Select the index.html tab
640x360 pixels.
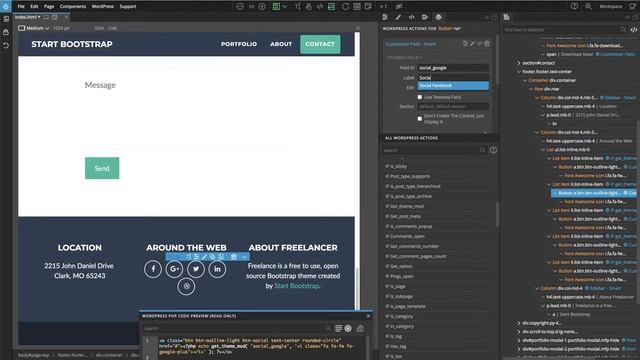[x=26, y=17]
